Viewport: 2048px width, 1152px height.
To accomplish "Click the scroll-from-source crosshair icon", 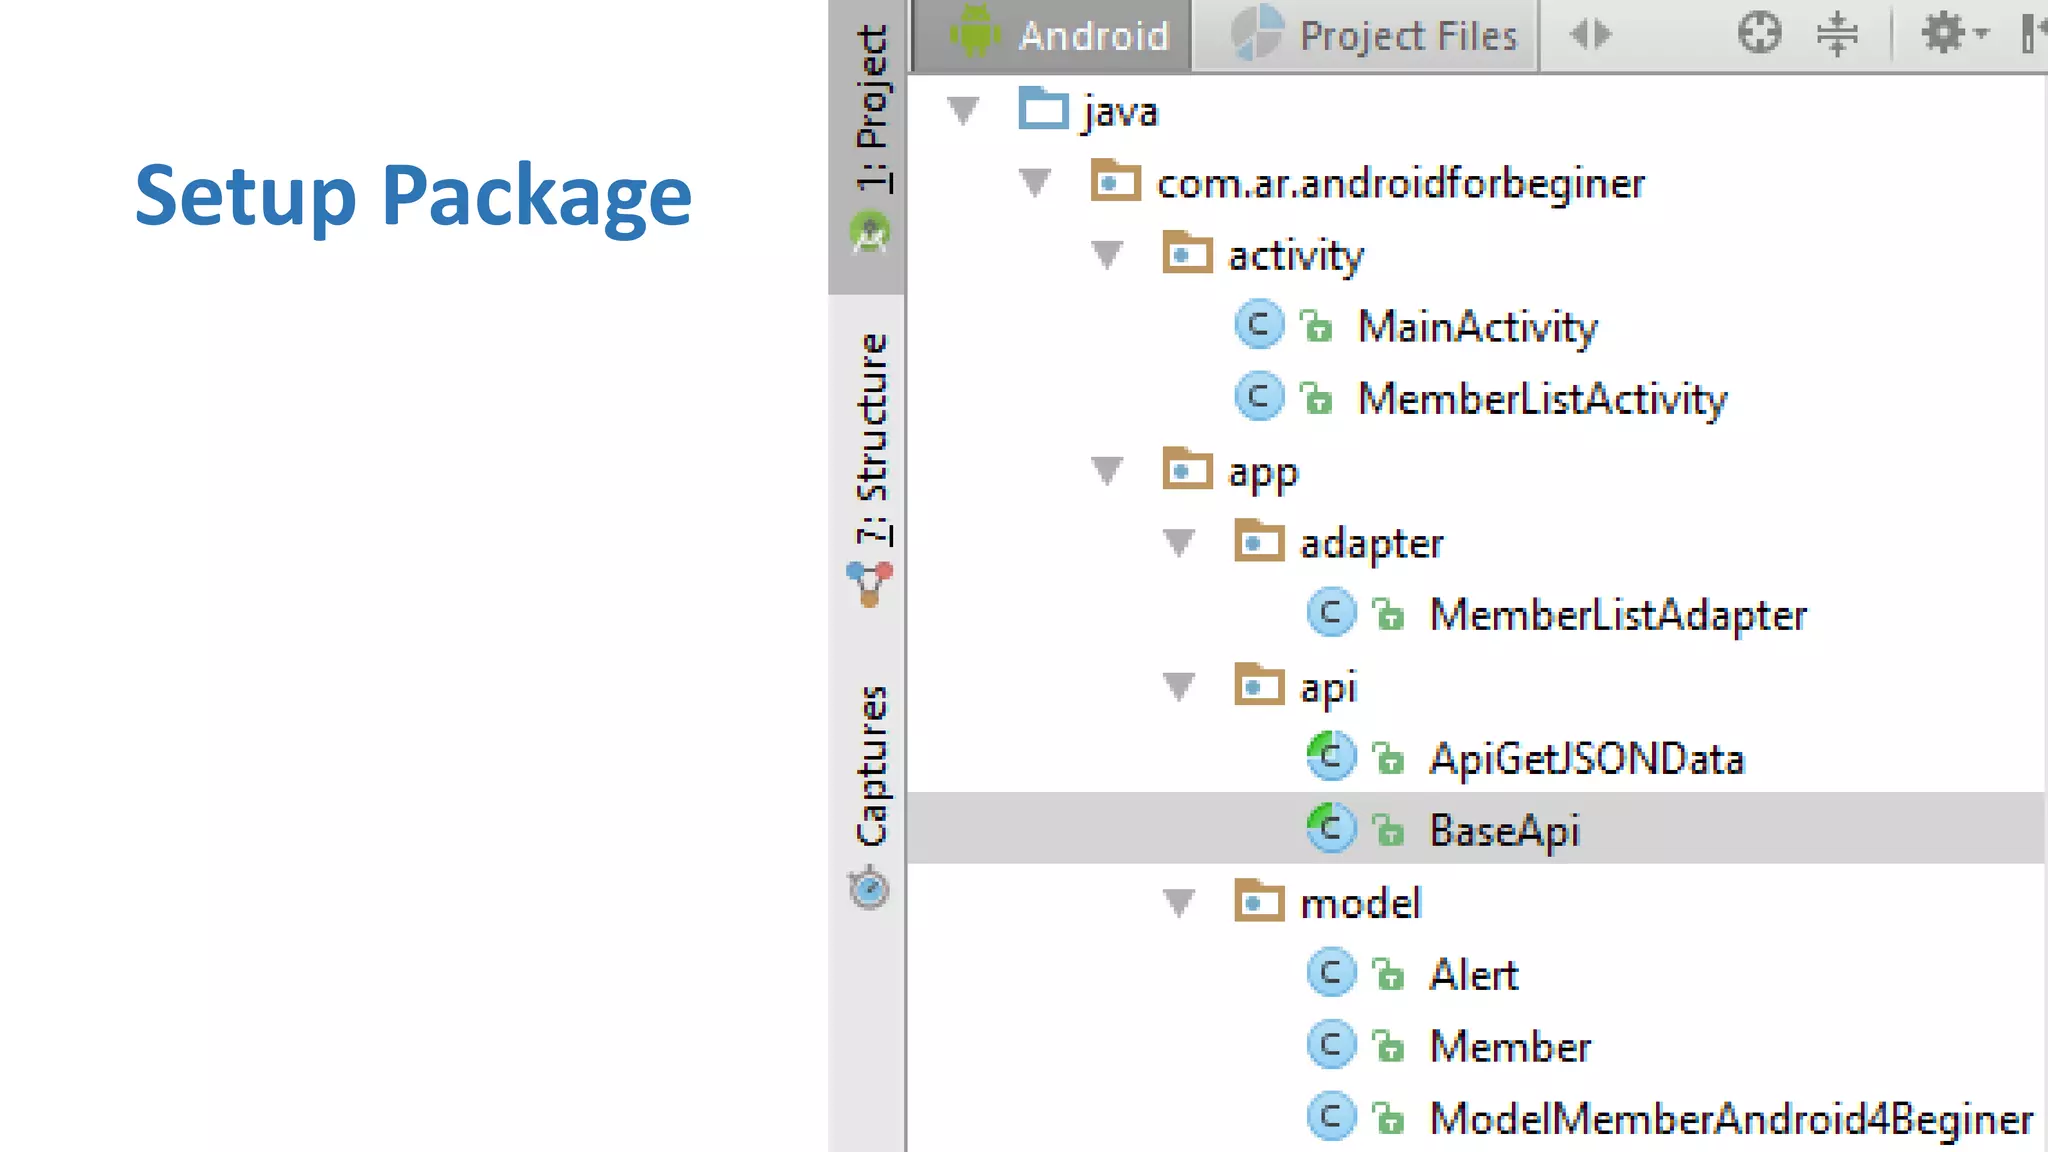I will [x=1759, y=33].
